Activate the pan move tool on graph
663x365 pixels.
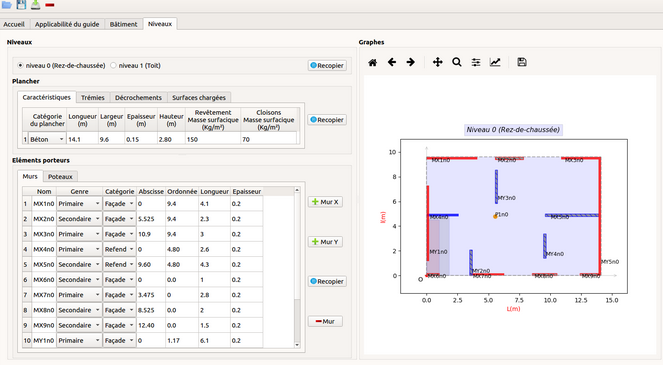click(x=438, y=62)
